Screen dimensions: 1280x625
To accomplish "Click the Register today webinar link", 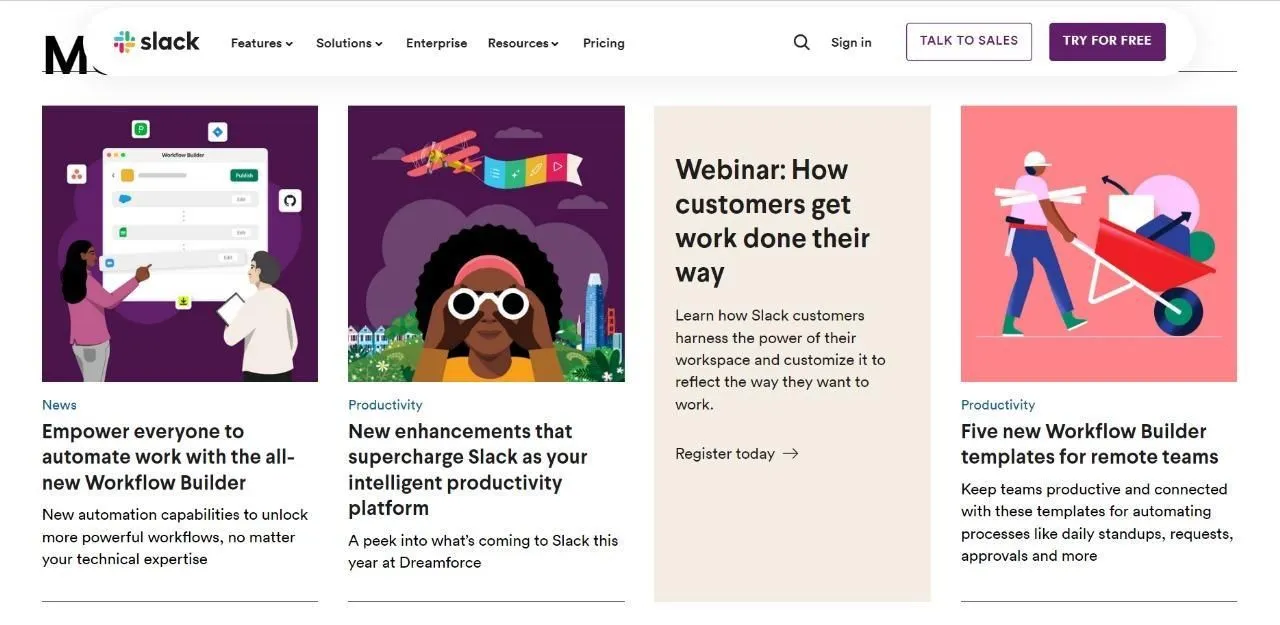I will (724, 453).
